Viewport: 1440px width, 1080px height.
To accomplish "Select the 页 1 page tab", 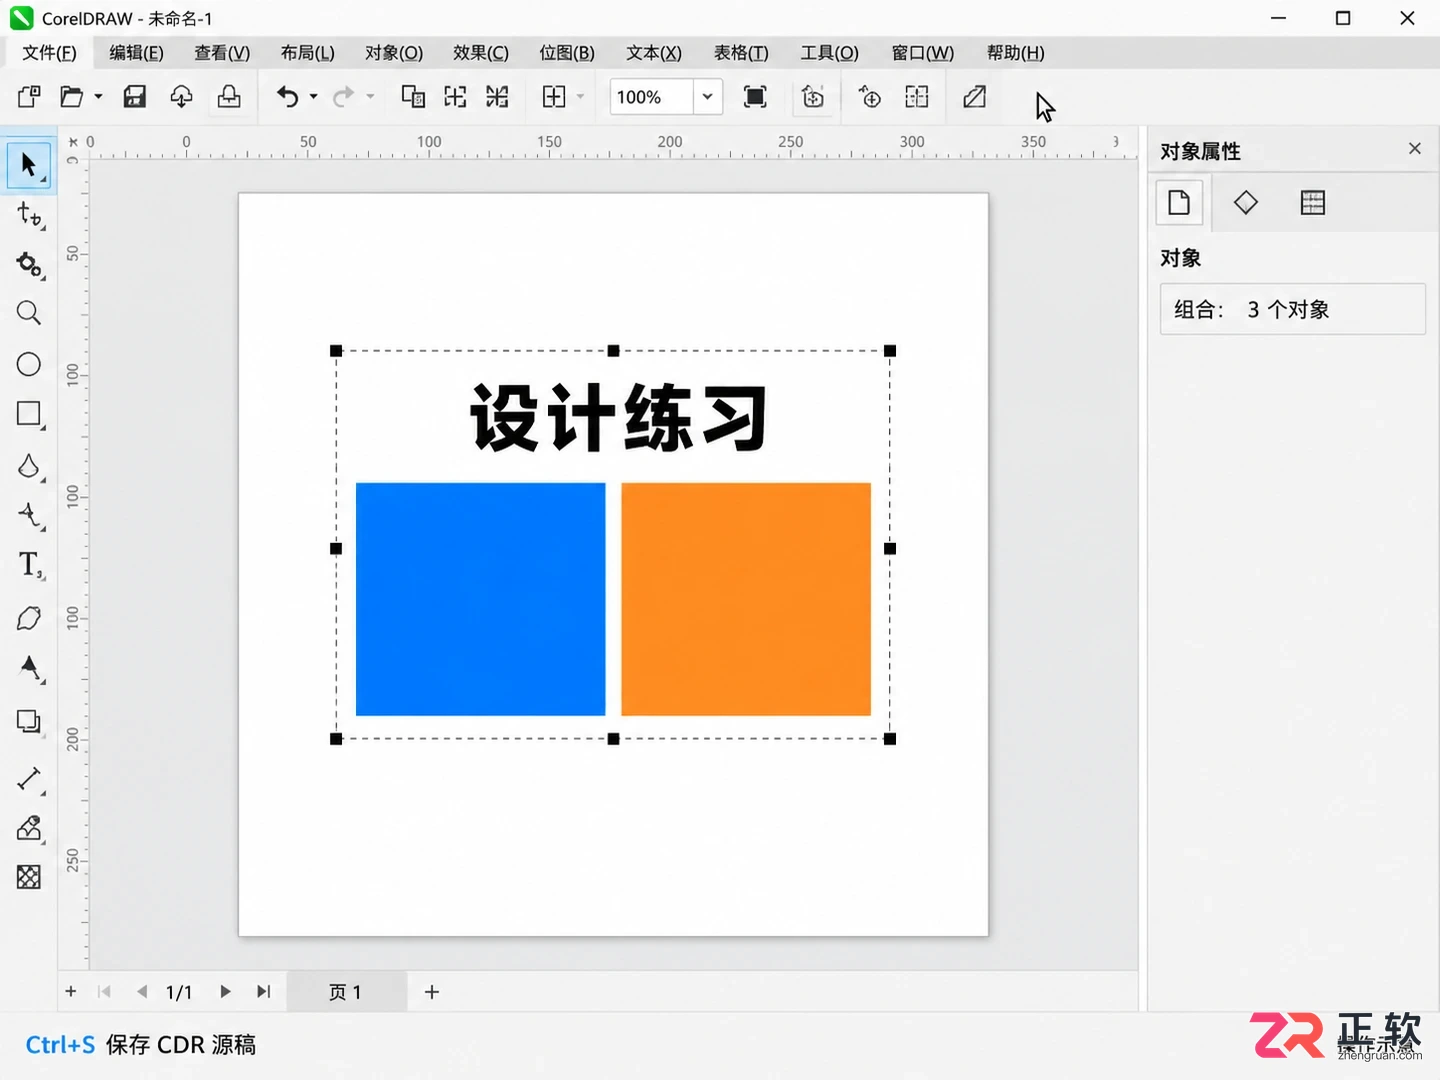I will (x=346, y=992).
